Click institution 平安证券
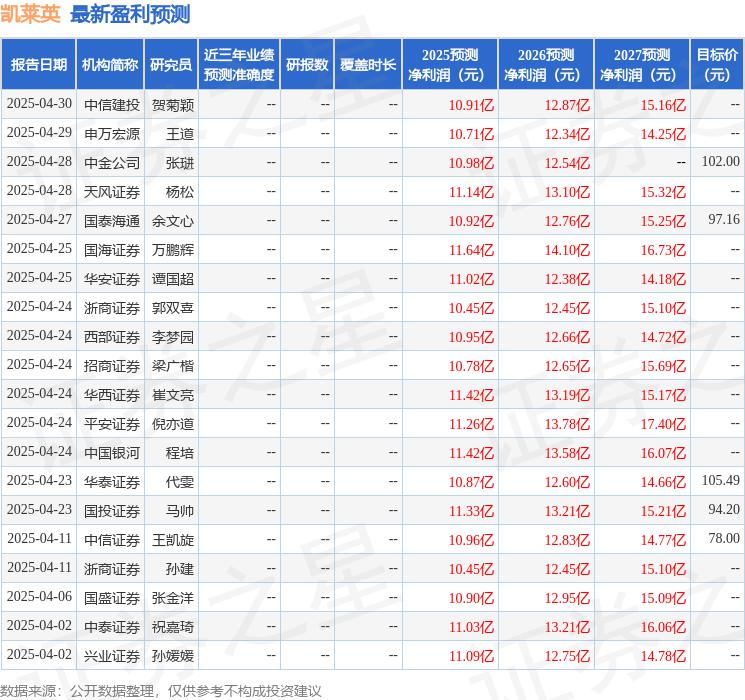The image size is (745, 700). (112, 424)
